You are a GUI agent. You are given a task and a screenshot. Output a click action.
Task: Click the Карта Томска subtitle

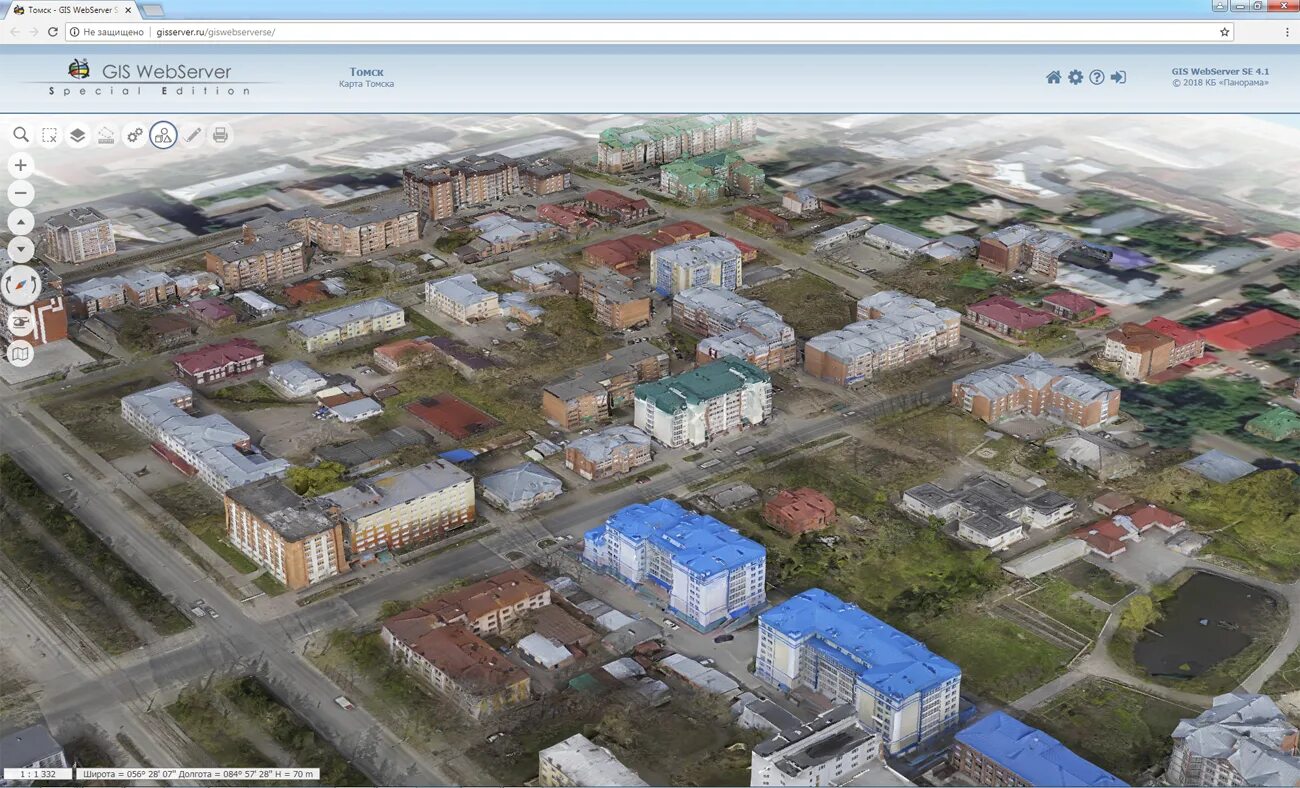[366, 84]
